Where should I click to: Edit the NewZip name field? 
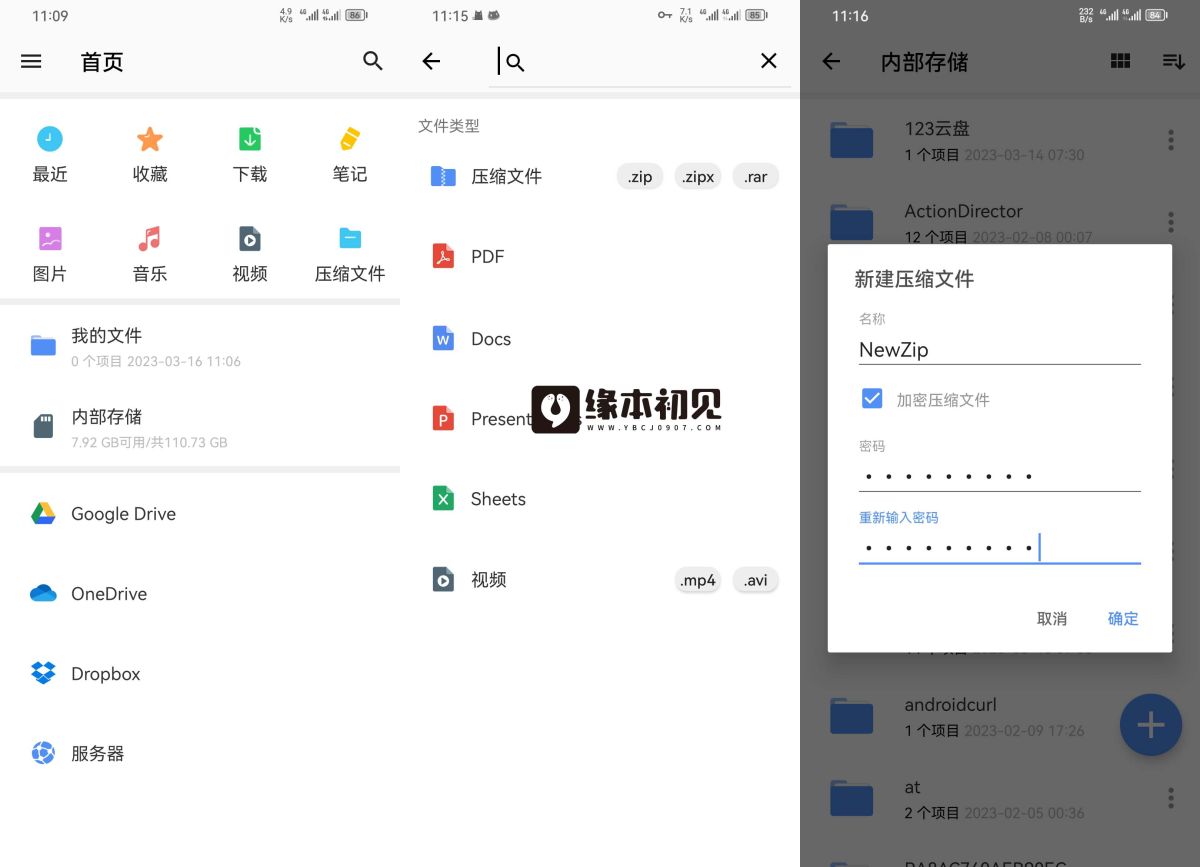coord(1000,350)
